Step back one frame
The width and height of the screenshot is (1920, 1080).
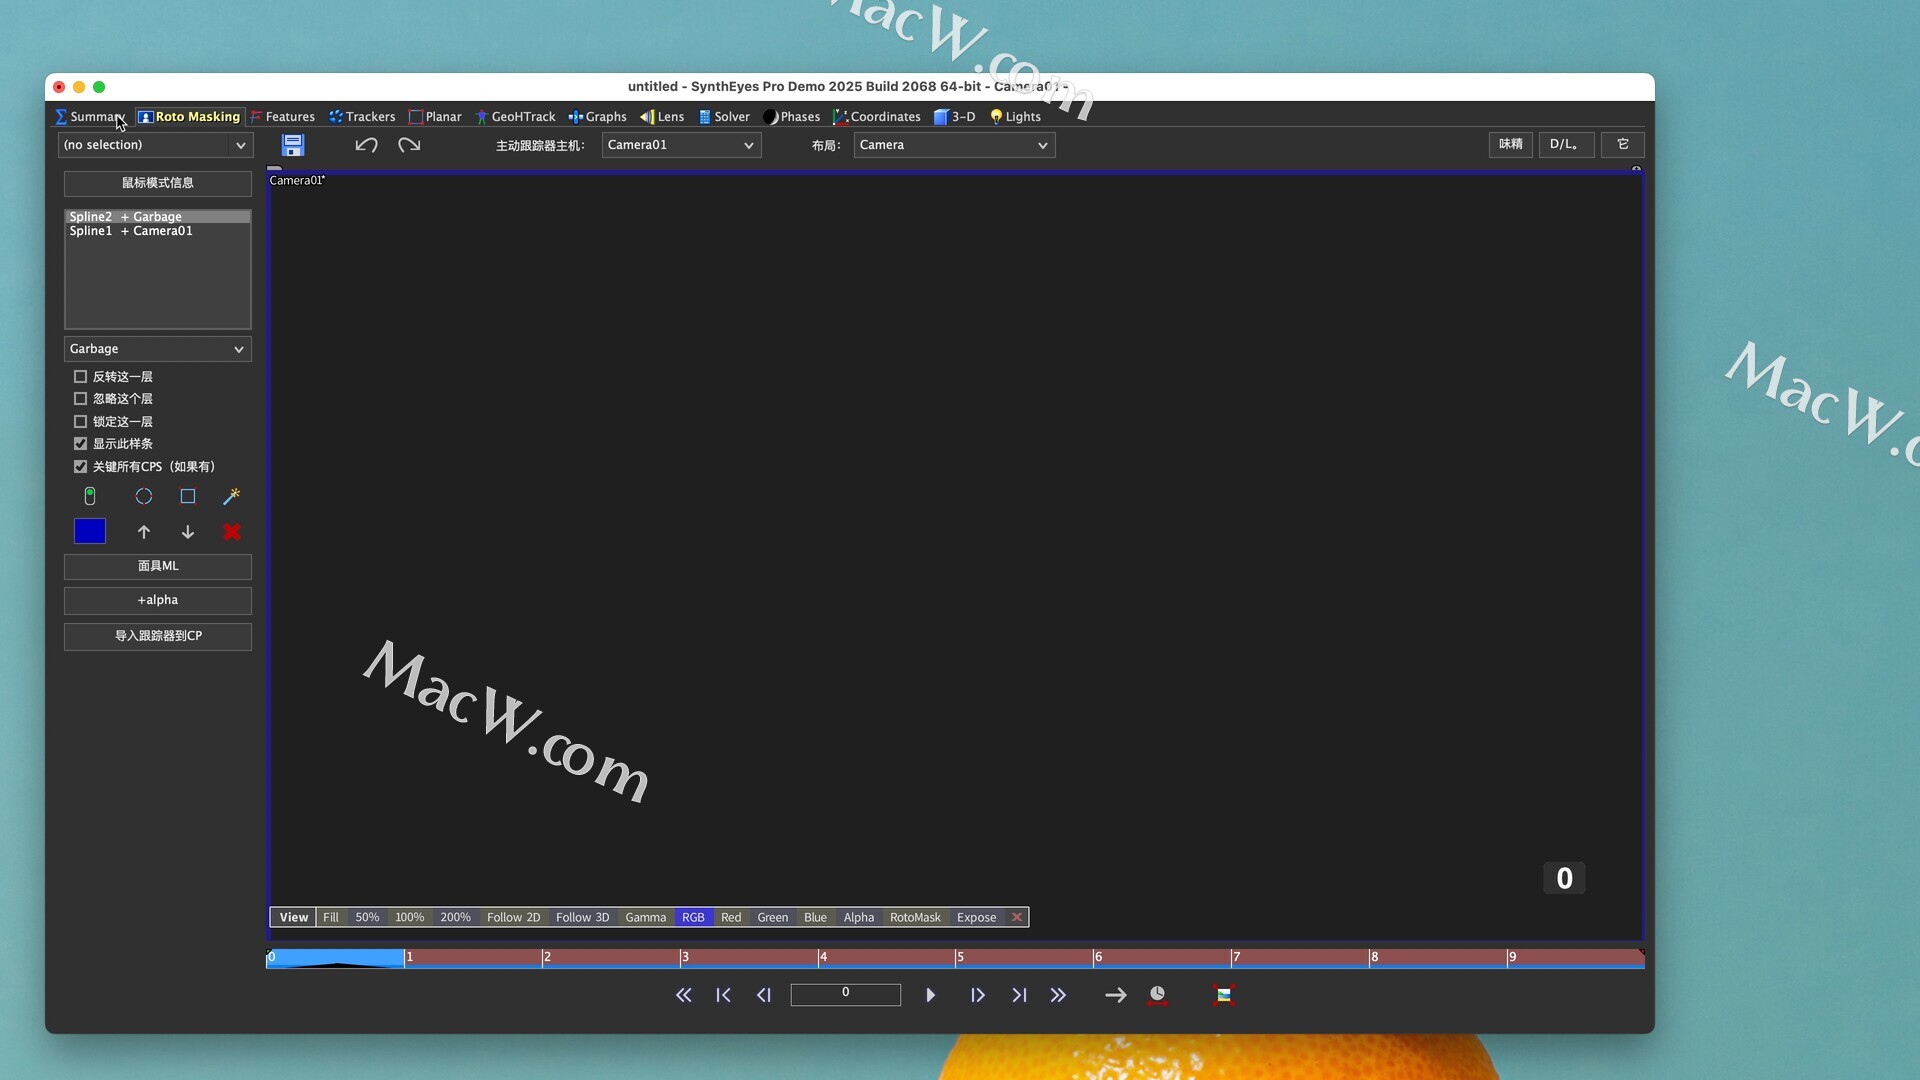(x=764, y=995)
